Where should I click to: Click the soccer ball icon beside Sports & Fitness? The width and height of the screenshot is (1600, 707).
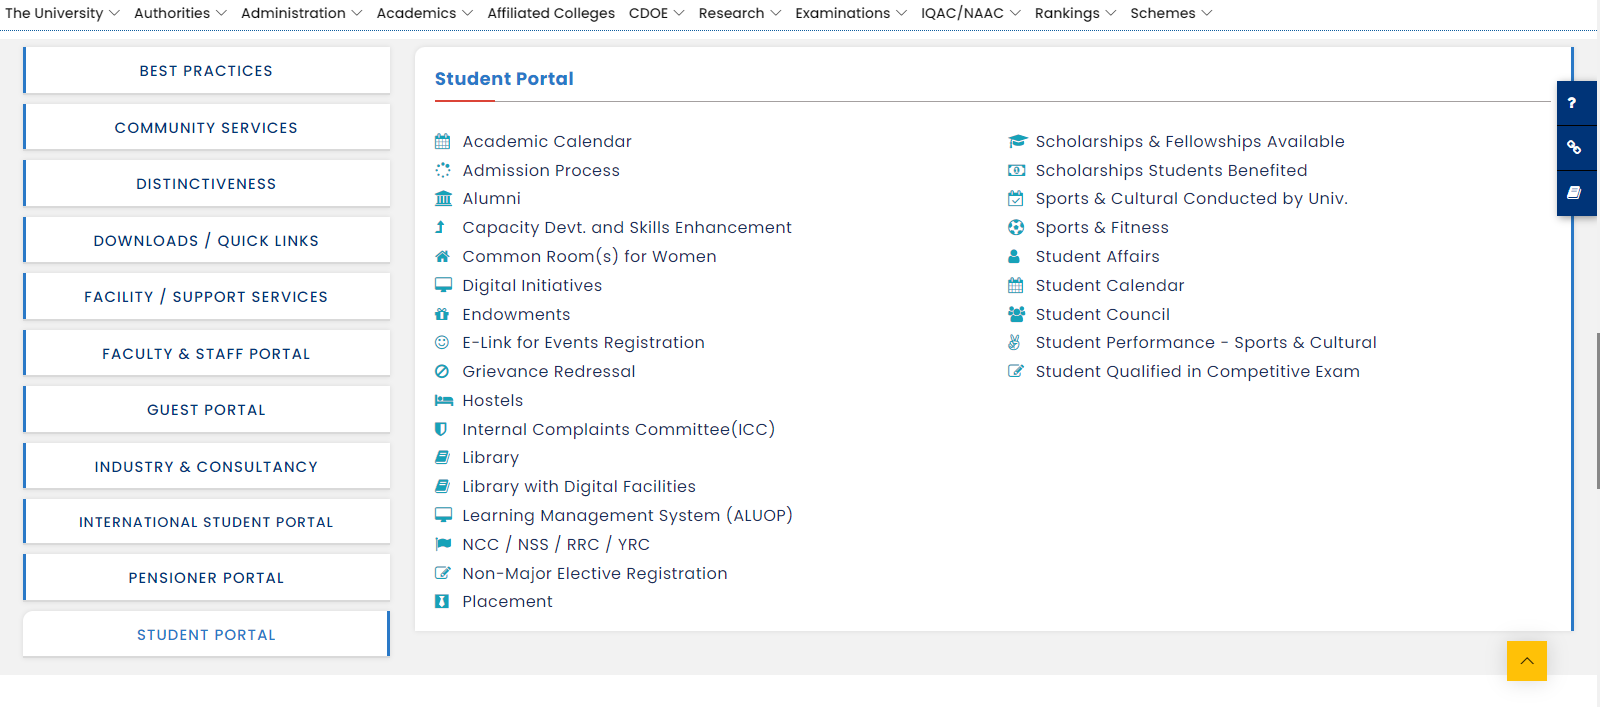coord(1016,228)
